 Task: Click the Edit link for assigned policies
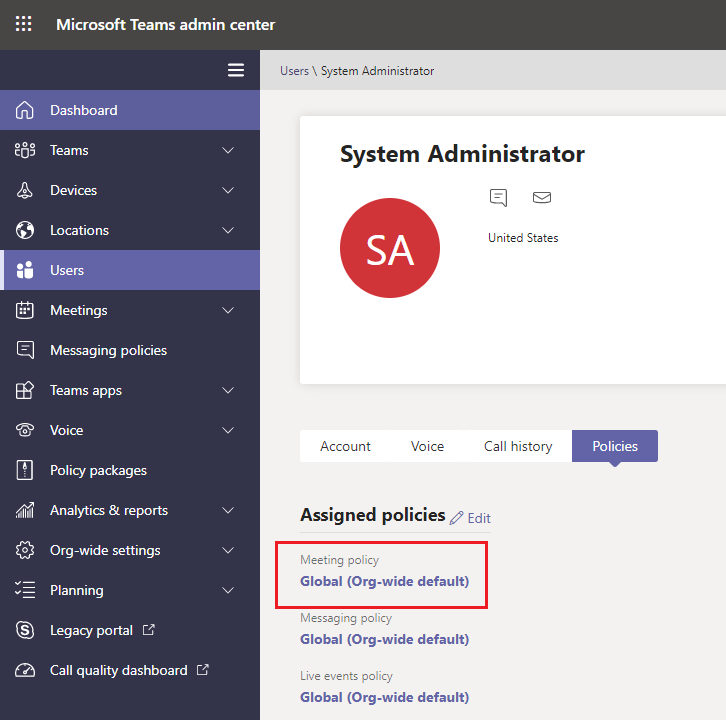[479, 518]
